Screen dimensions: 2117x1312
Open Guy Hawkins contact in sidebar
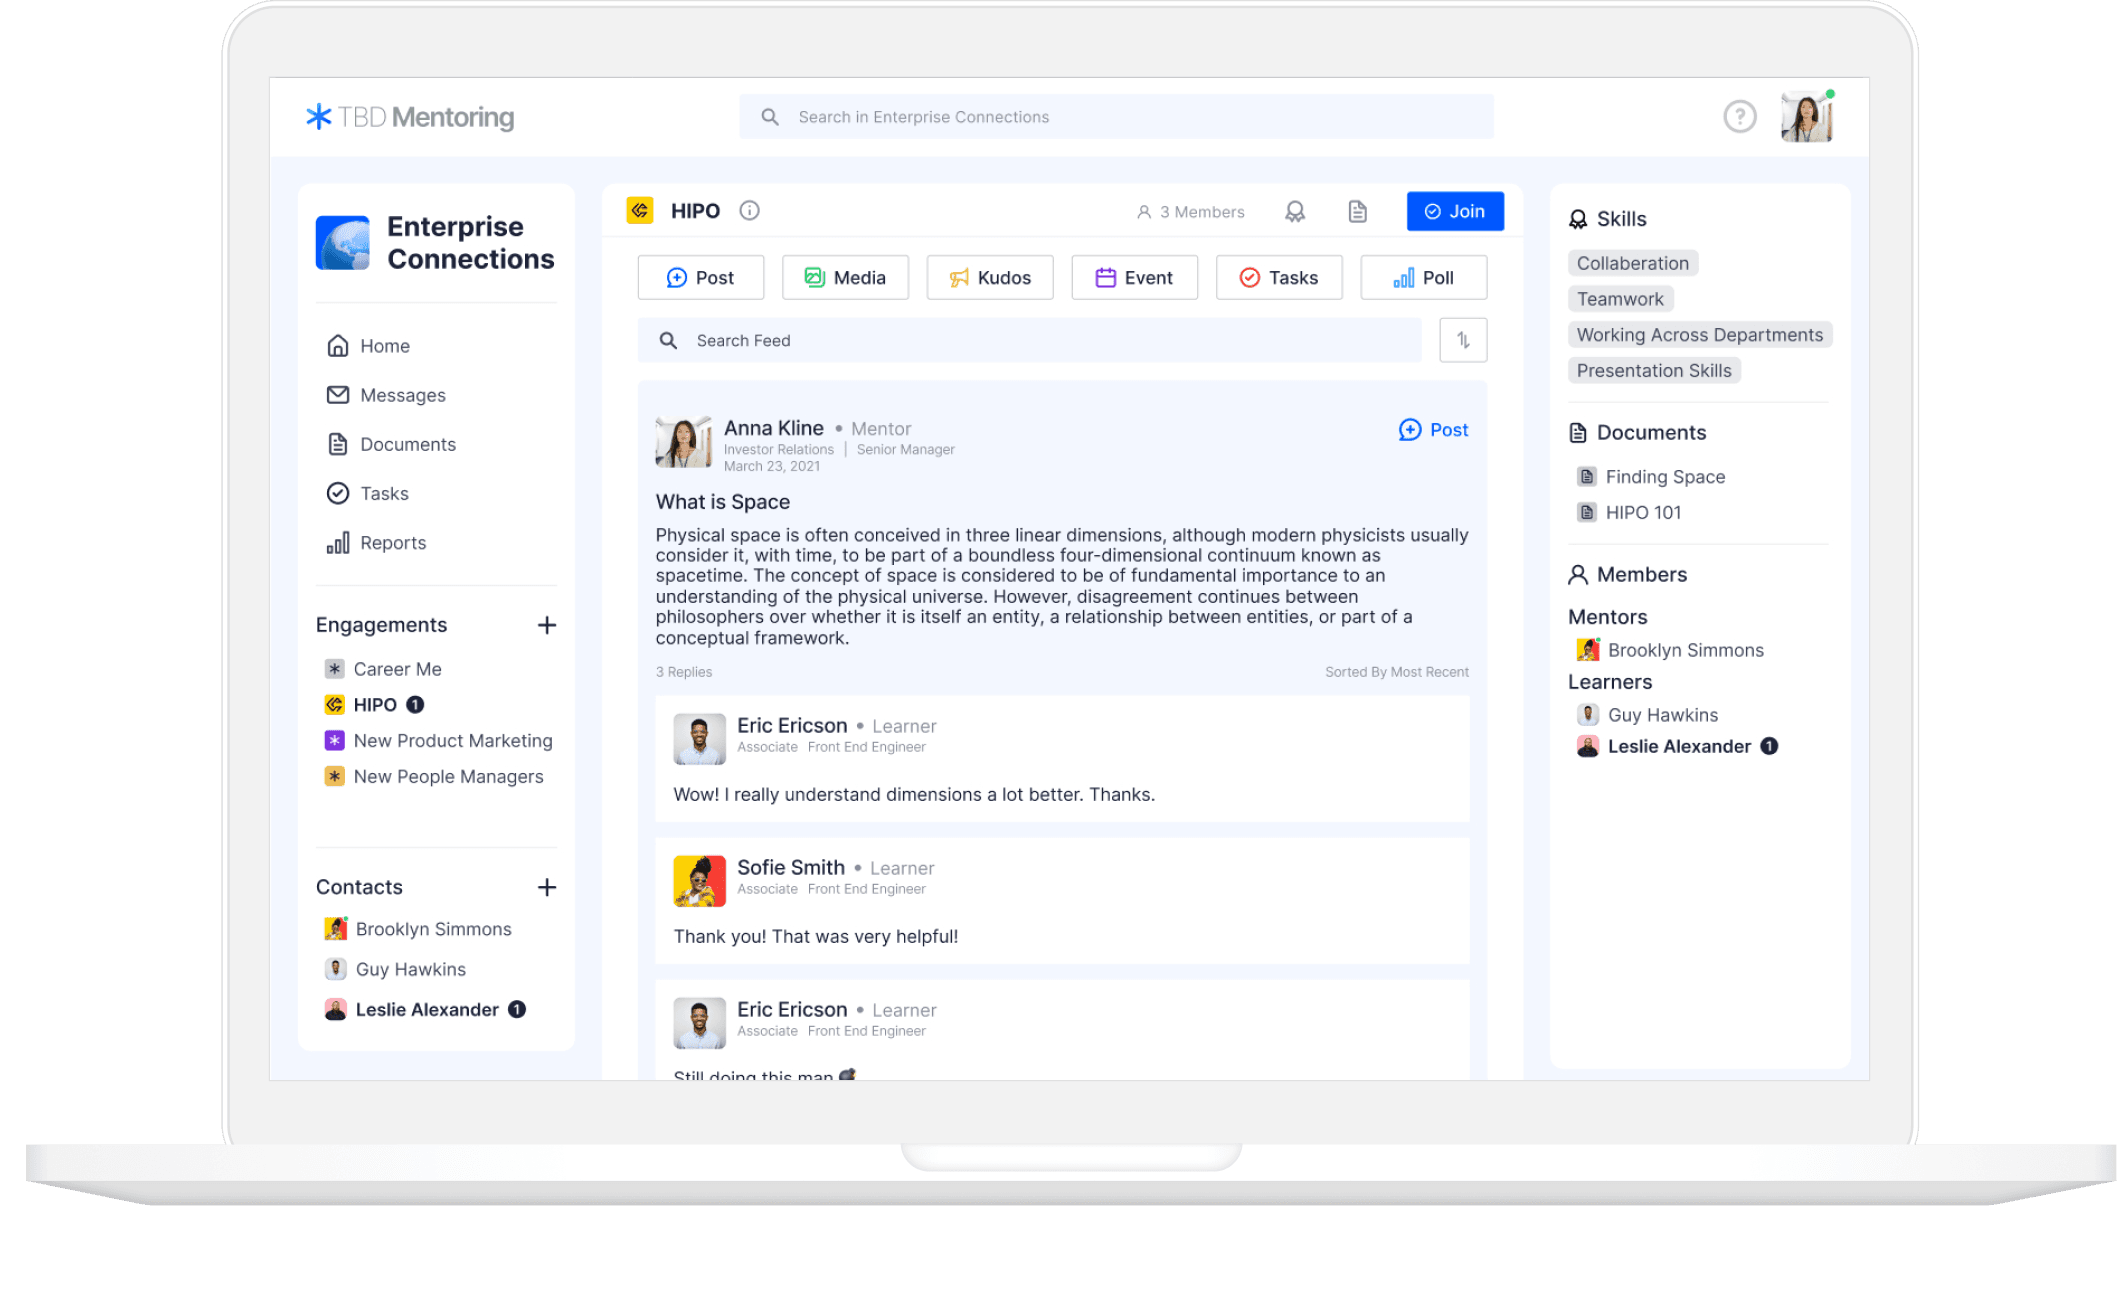point(395,969)
